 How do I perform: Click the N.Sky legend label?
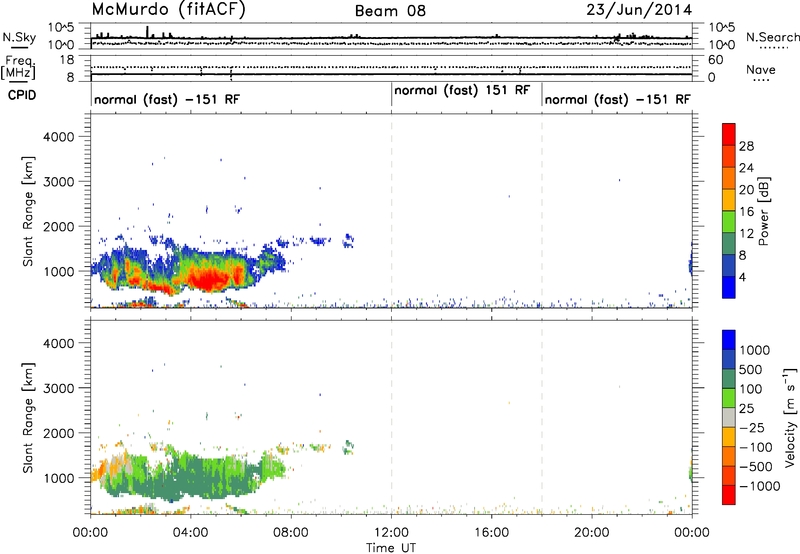(x=19, y=37)
